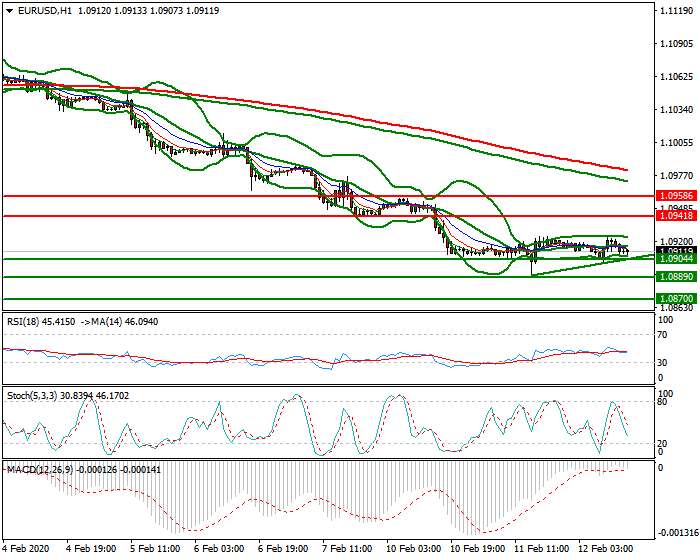Viewport: 700px width, 560px height.
Task: Select the 10 Feb 19:00 time label
Action: pyautogui.click(x=478, y=551)
